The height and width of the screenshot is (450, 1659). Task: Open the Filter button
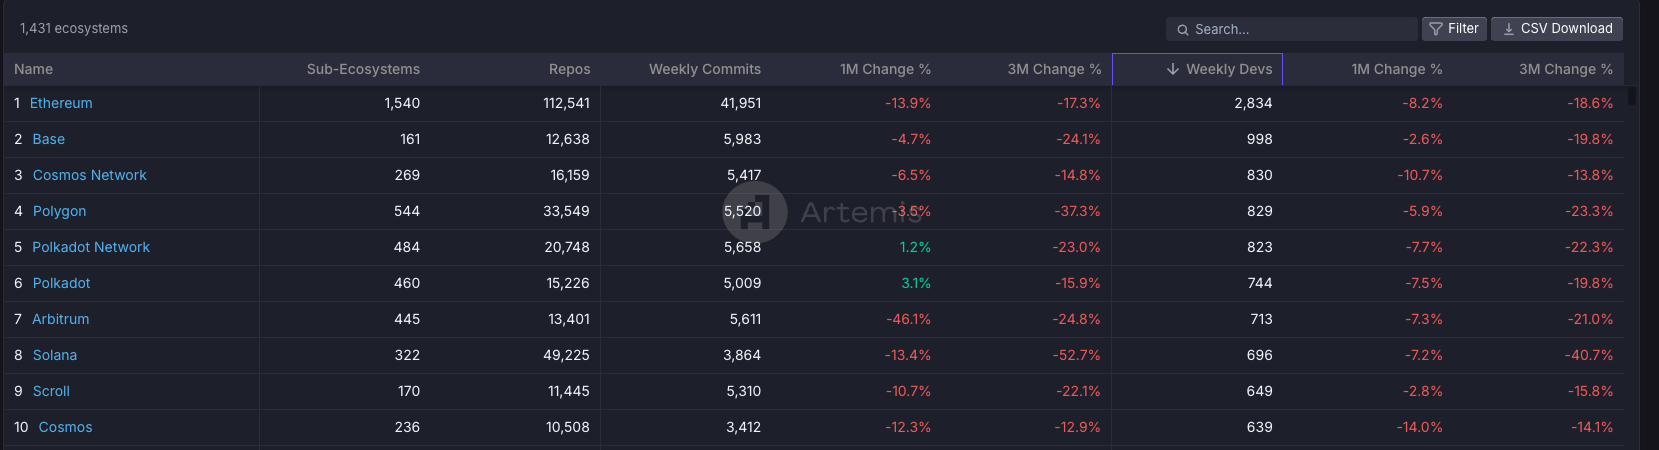click(1454, 29)
